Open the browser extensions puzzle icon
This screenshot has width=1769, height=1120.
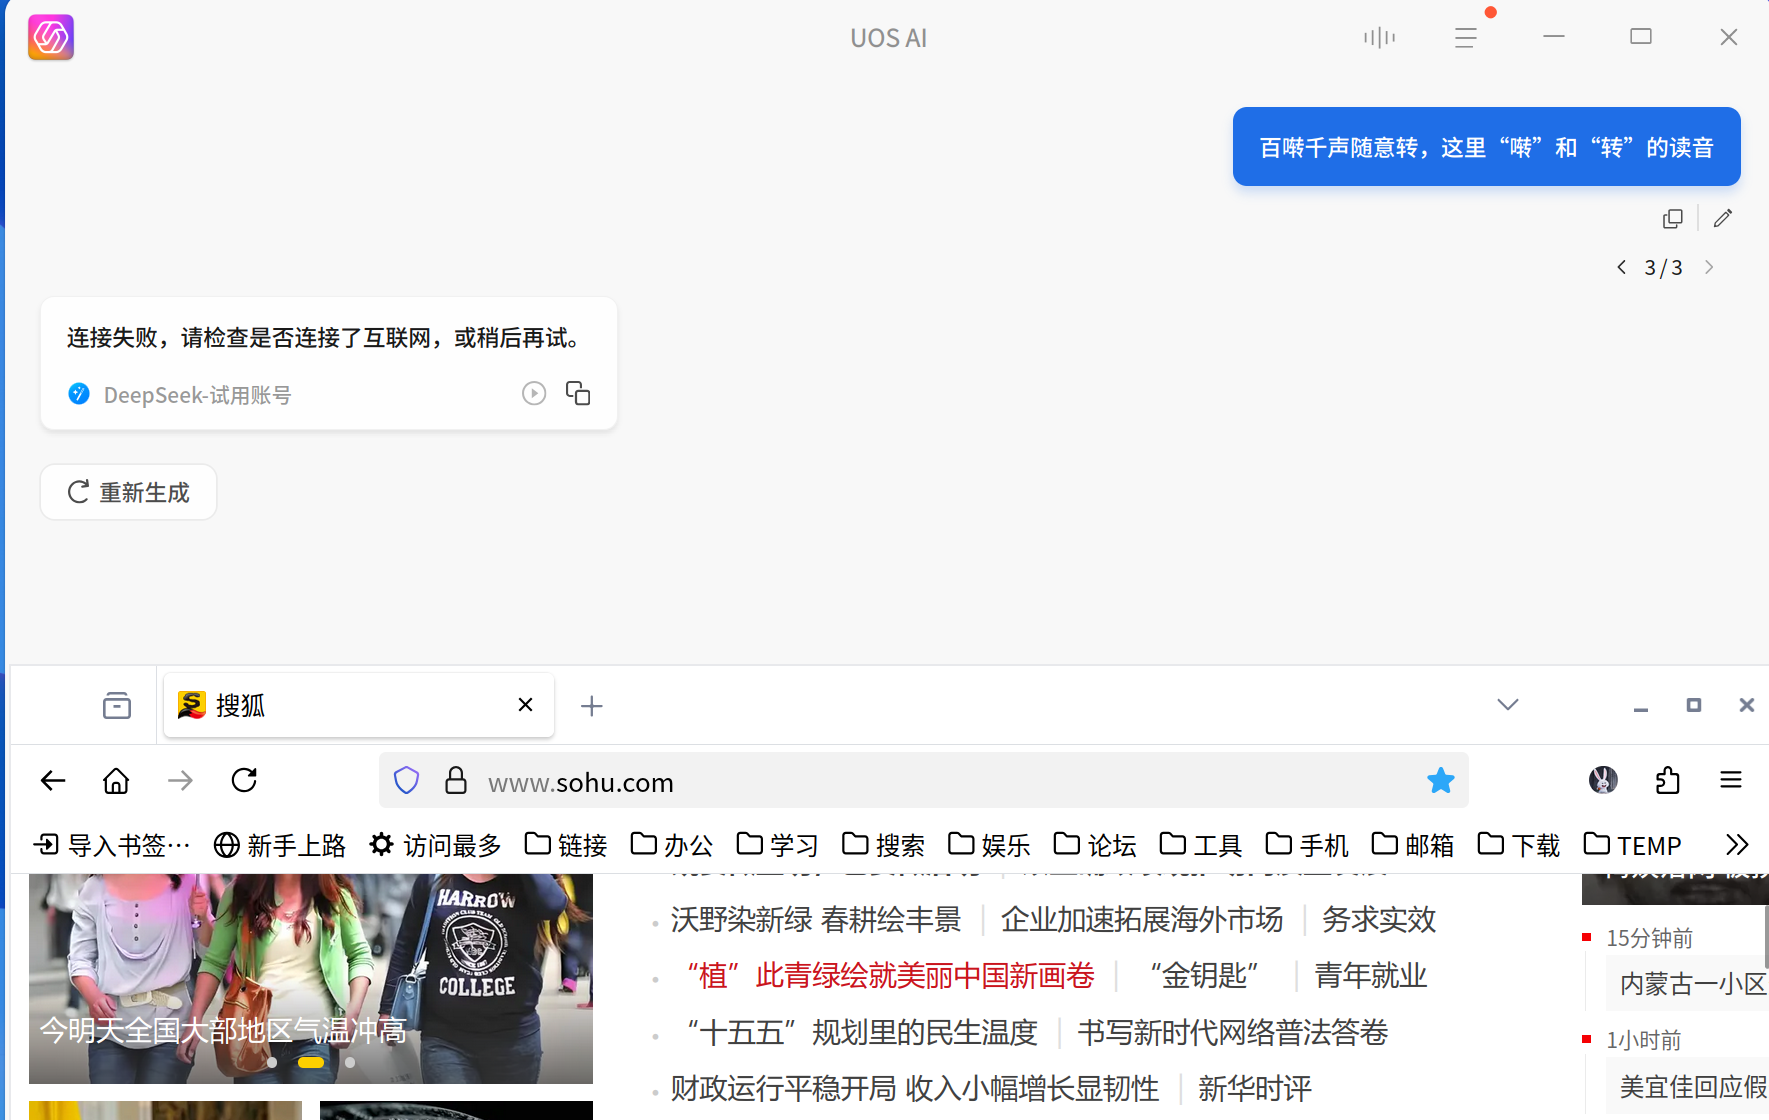pyautogui.click(x=1666, y=781)
